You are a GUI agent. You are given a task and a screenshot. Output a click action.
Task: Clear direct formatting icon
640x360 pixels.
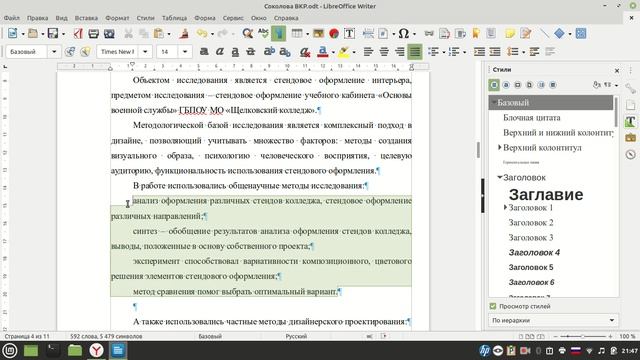(x=304, y=51)
